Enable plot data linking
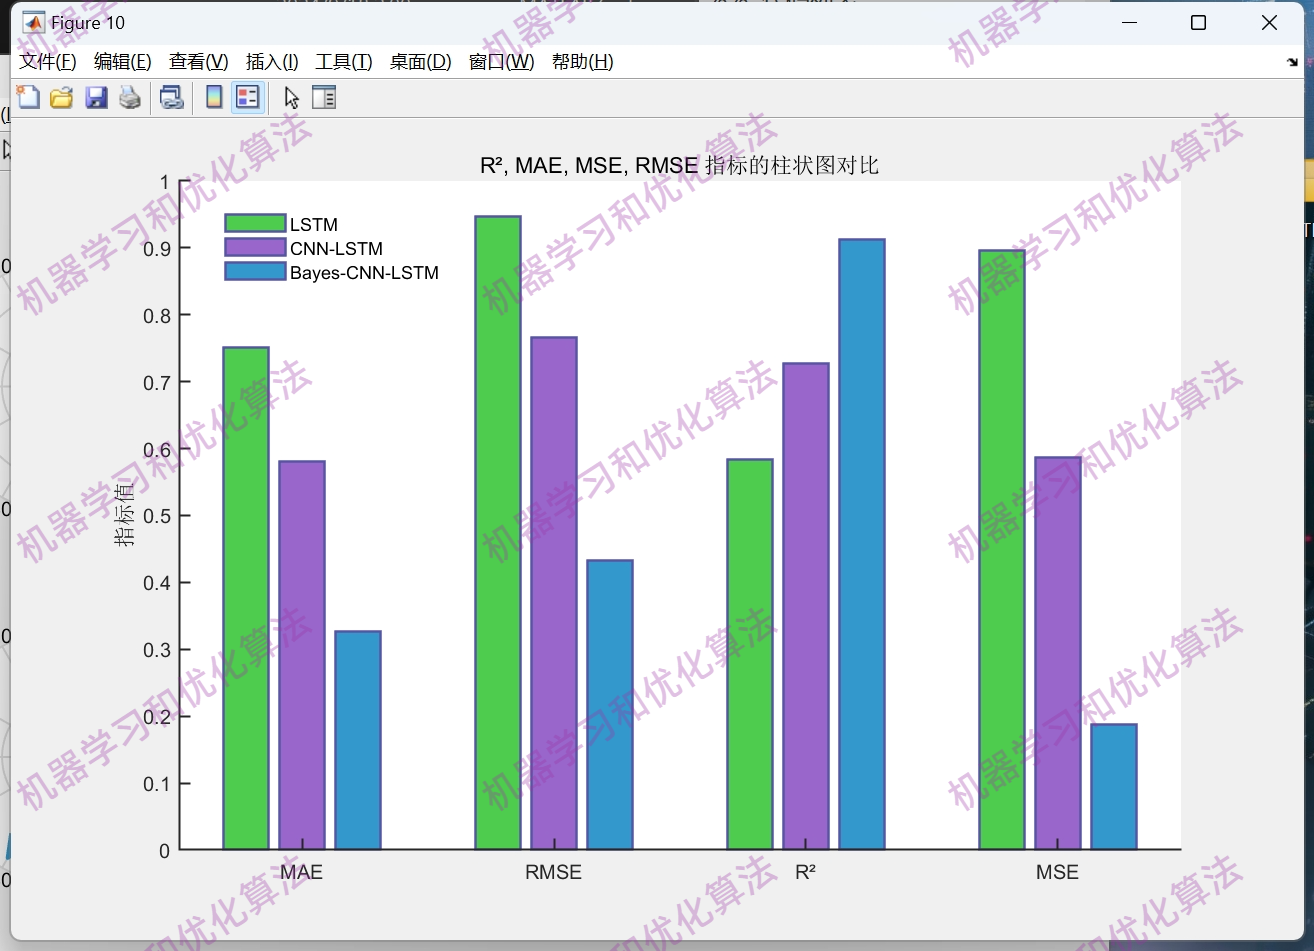 tap(171, 97)
